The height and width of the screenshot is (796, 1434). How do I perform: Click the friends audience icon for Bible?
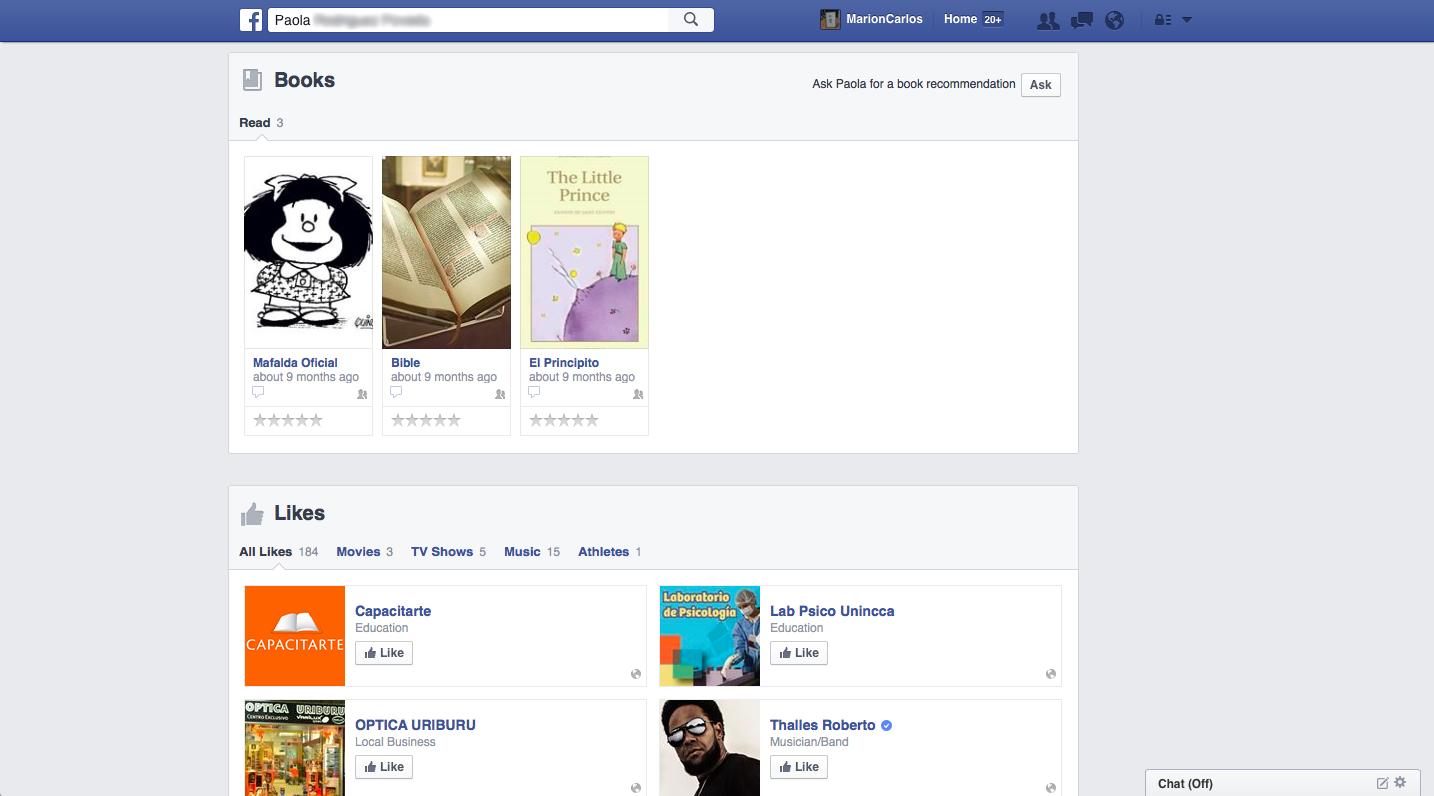pyautogui.click(x=500, y=395)
